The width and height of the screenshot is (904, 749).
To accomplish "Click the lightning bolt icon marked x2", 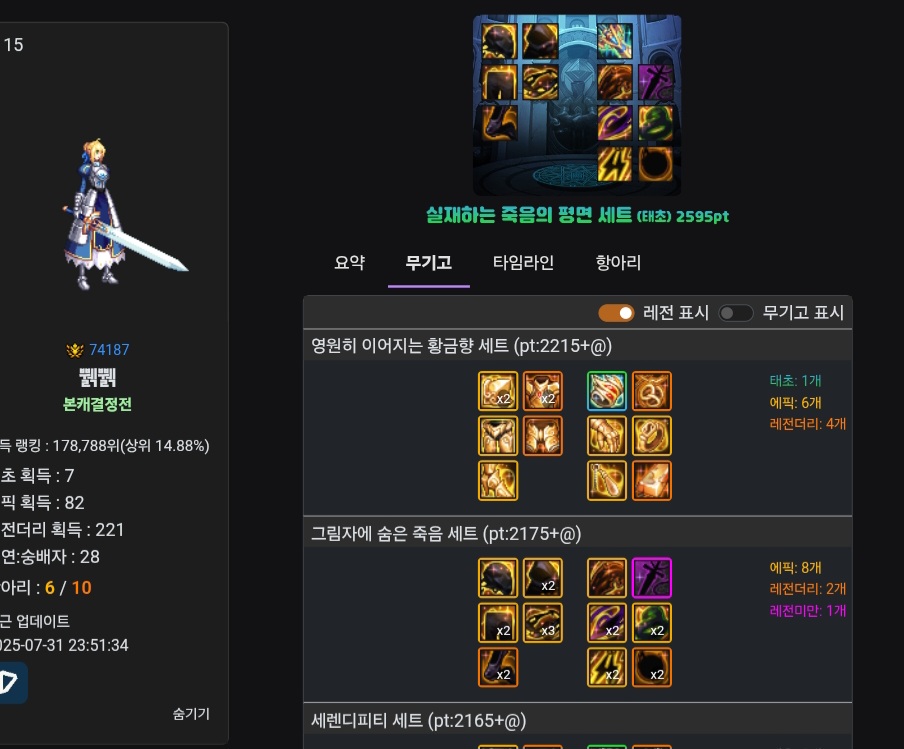I will click(x=607, y=667).
